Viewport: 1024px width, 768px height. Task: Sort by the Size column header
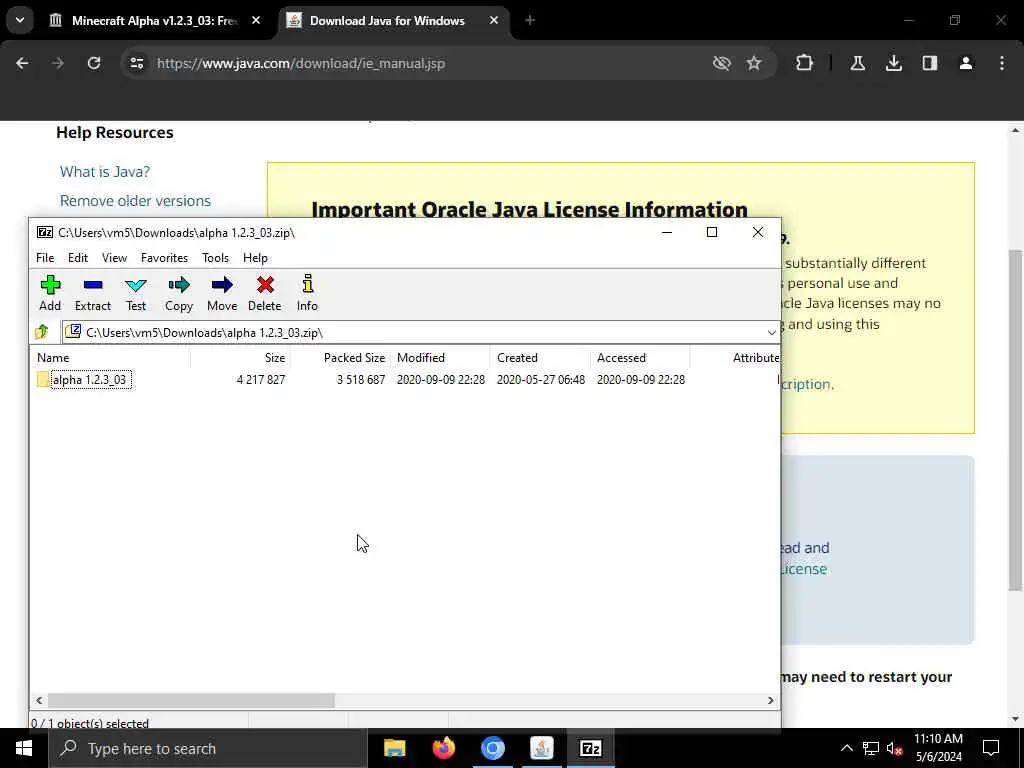pyautogui.click(x=240, y=358)
